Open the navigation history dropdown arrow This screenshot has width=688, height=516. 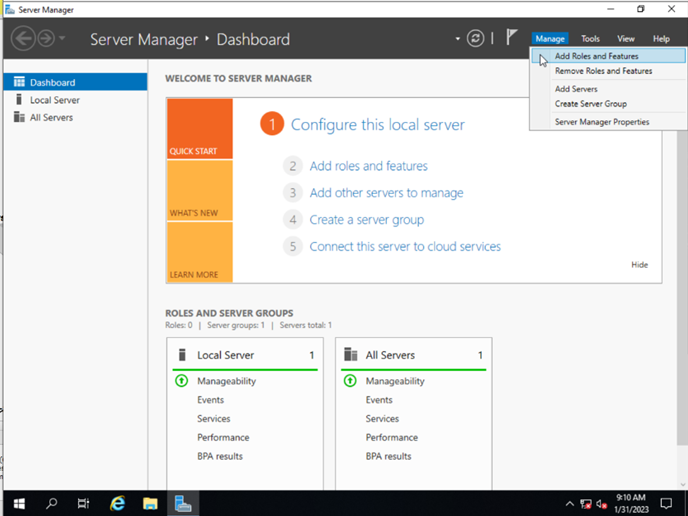coord(62,39)
